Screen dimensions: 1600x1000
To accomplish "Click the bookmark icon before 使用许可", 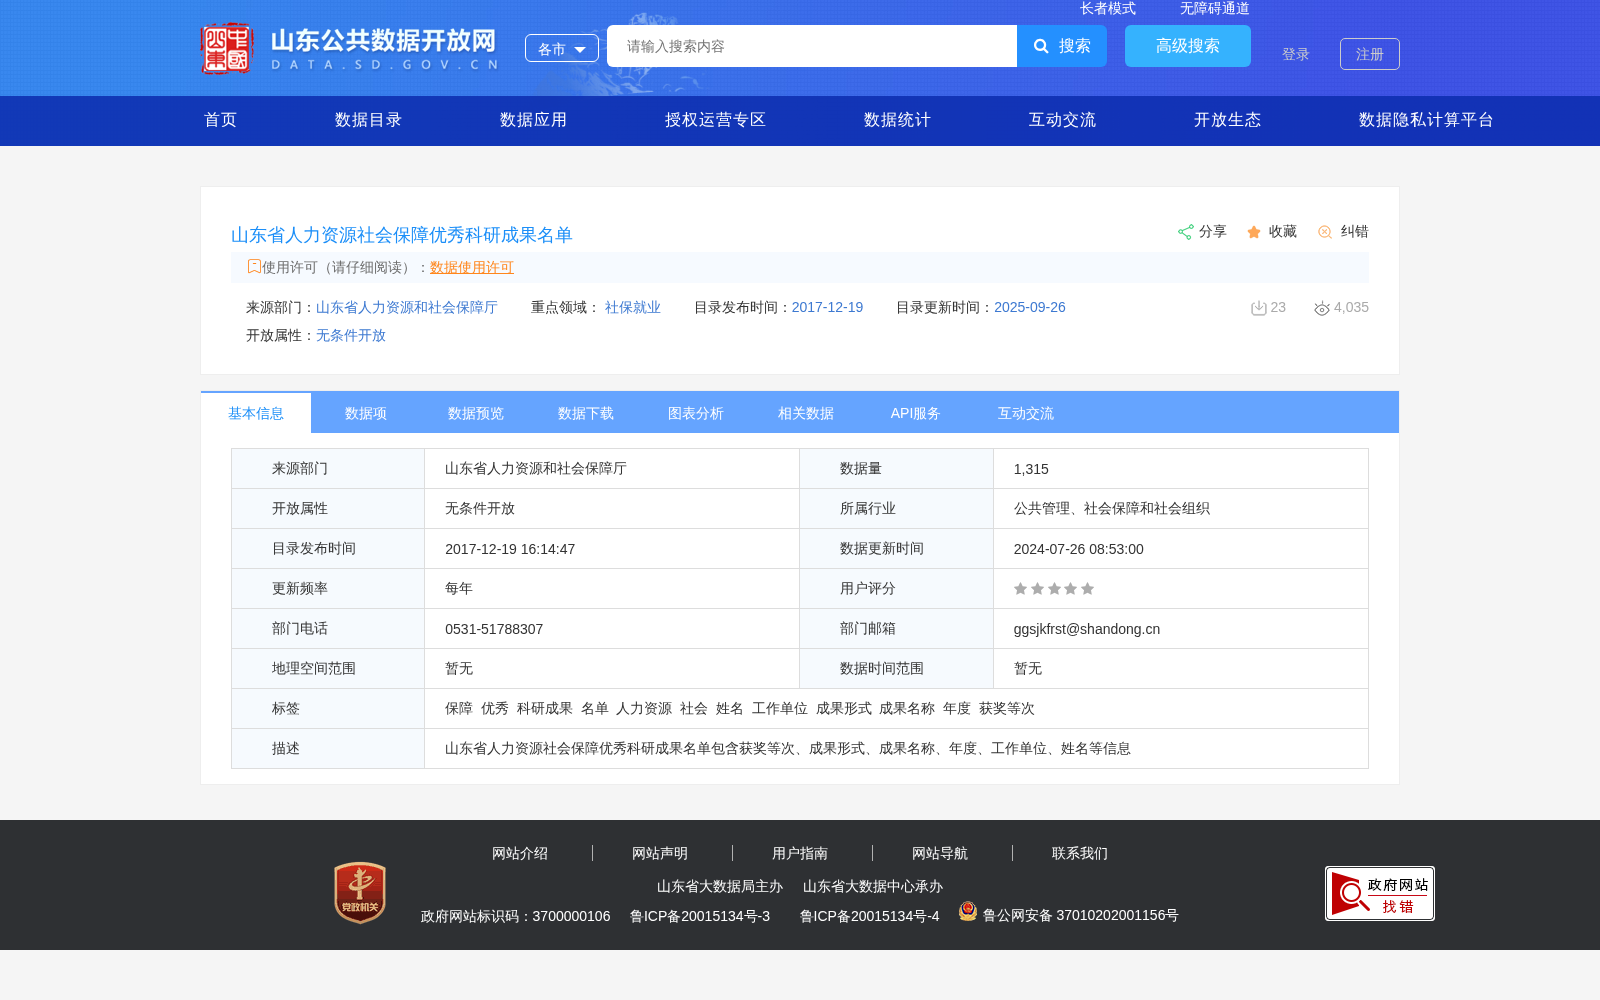I will coord(254,266).
